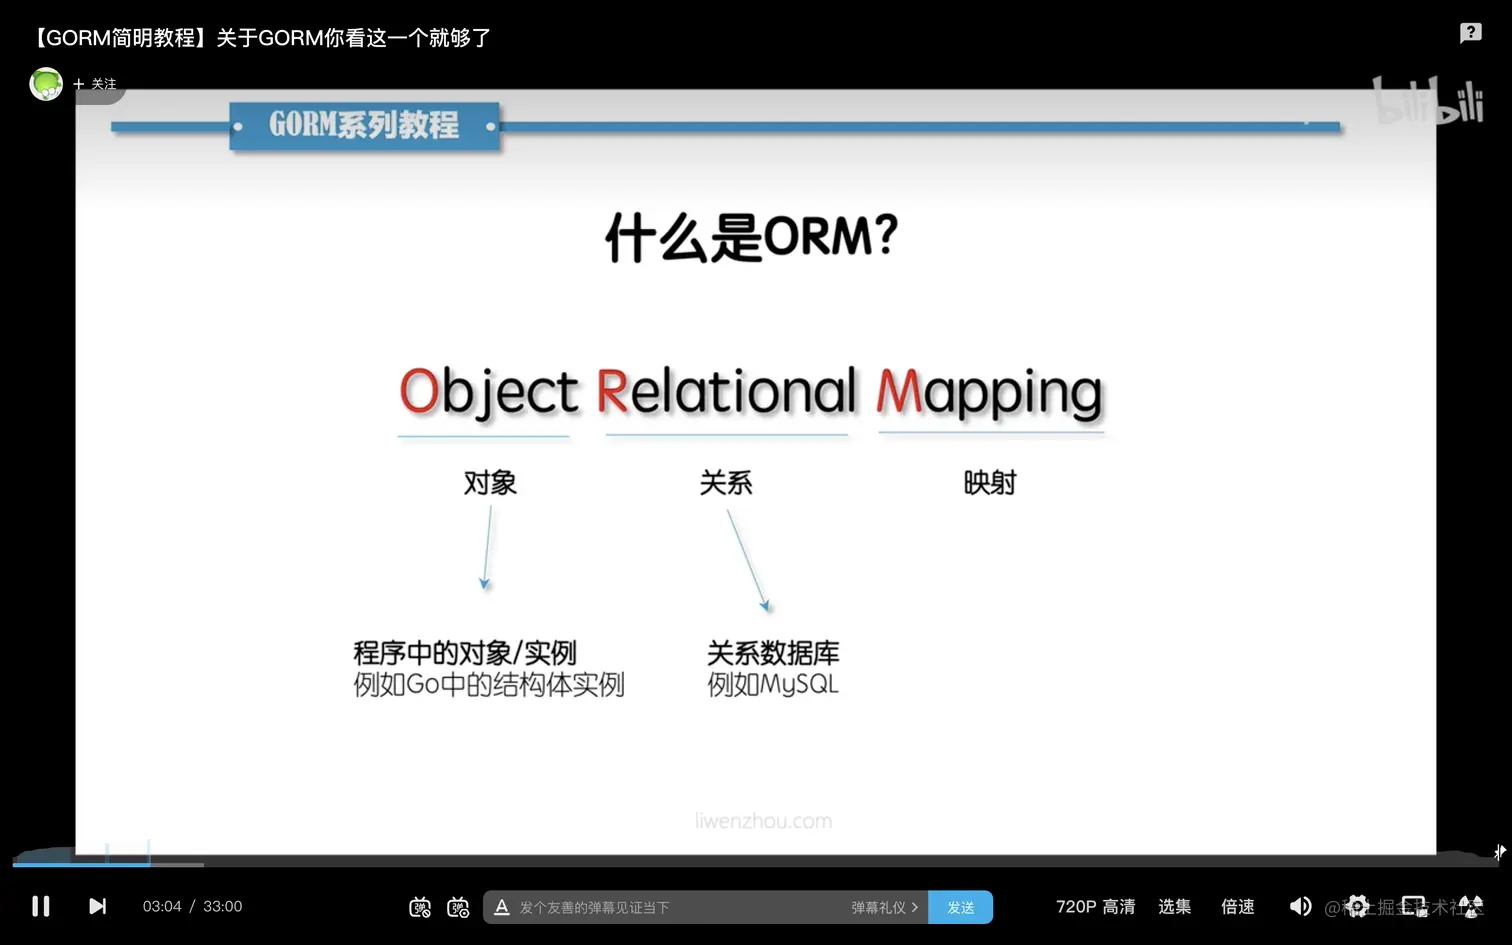Toggle the danmaku display switch
1512x945 pixels.
(x=420, y=907)
